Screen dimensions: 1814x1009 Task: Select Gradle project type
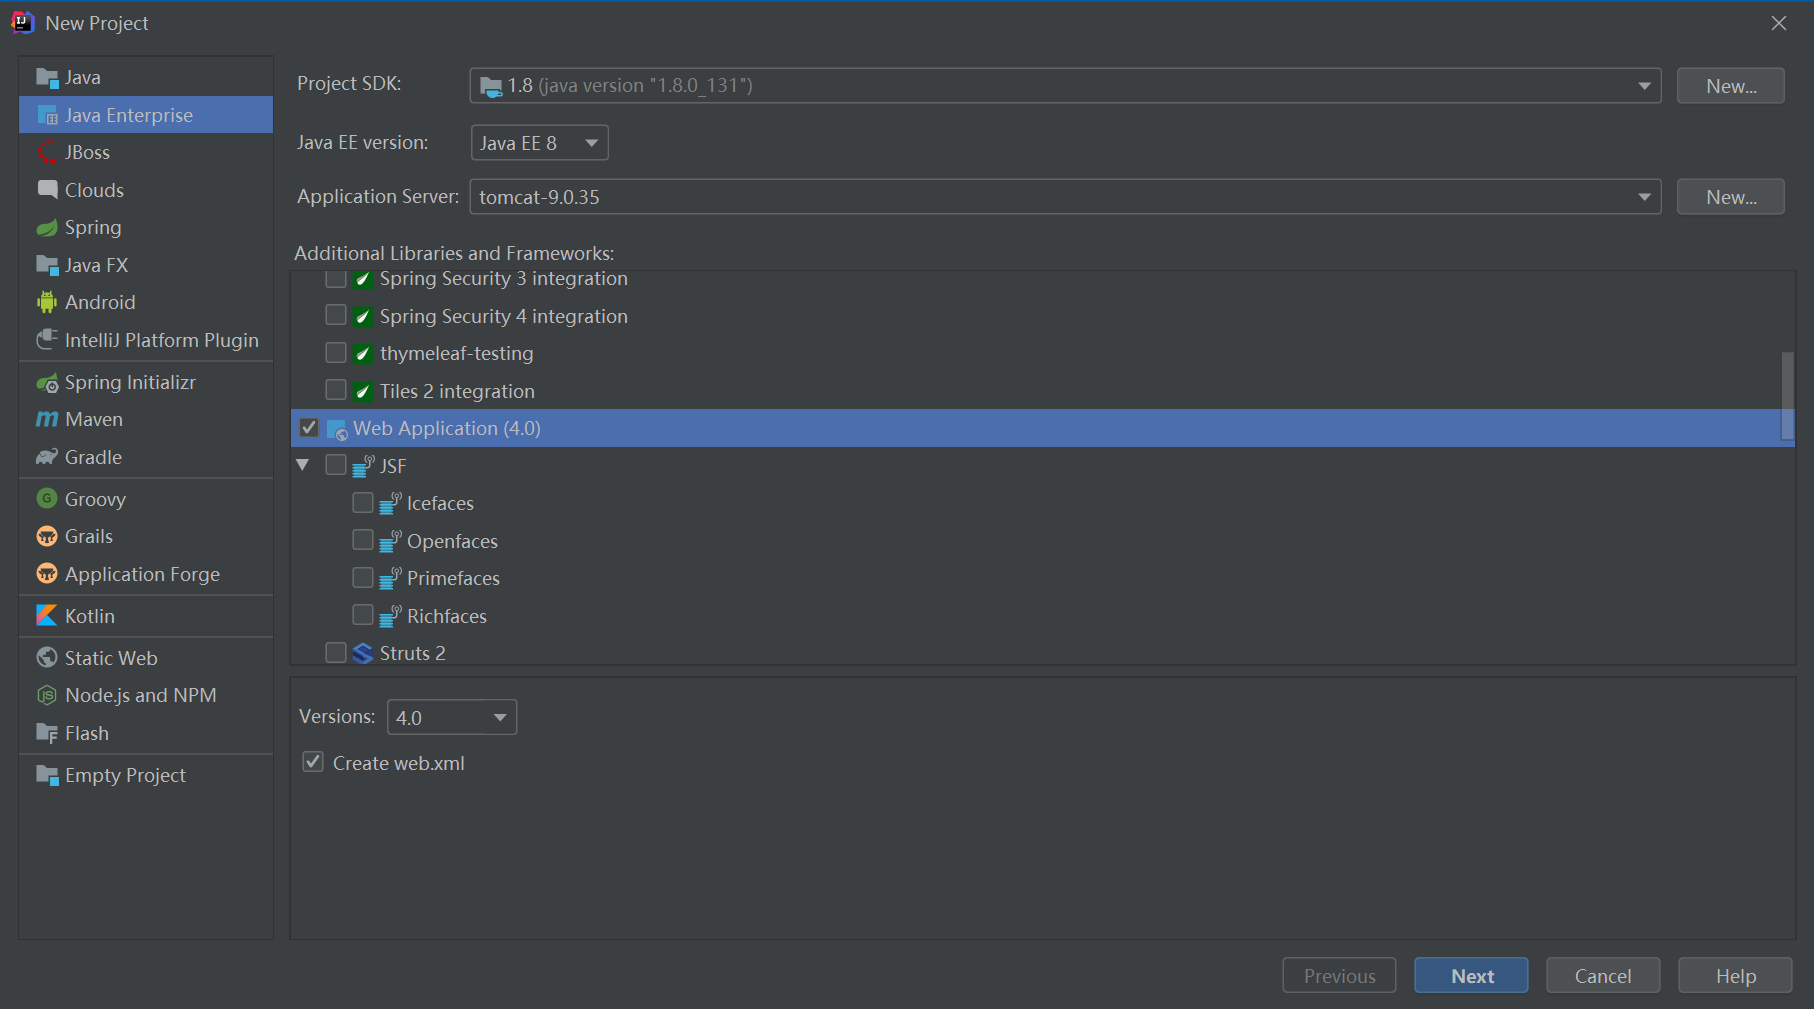click(x=146, y=457)
